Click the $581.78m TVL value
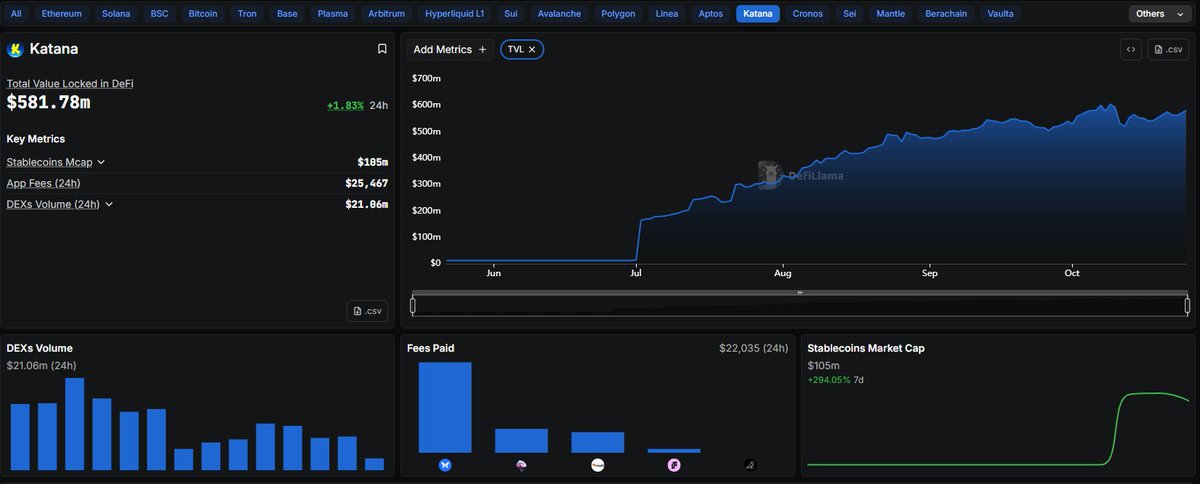The height and width of the screenshot is (484, 1200). (x=49, y=103)
